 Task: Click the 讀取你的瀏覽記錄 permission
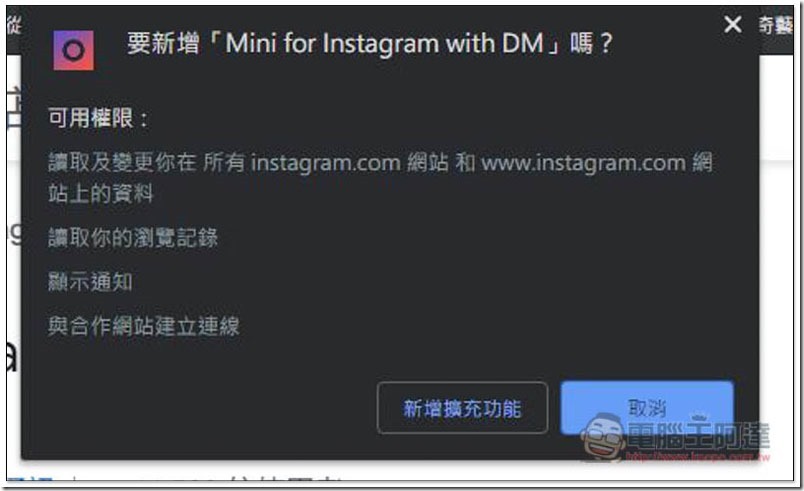[133, 238]
